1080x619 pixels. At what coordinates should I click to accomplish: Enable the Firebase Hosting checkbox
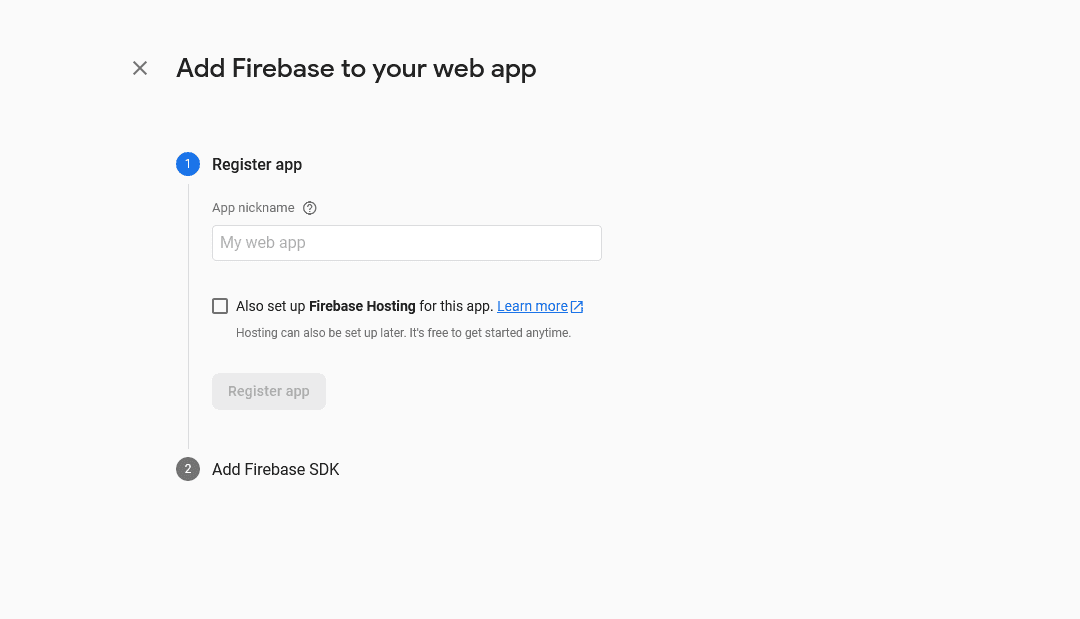click(x=220, y=306)
